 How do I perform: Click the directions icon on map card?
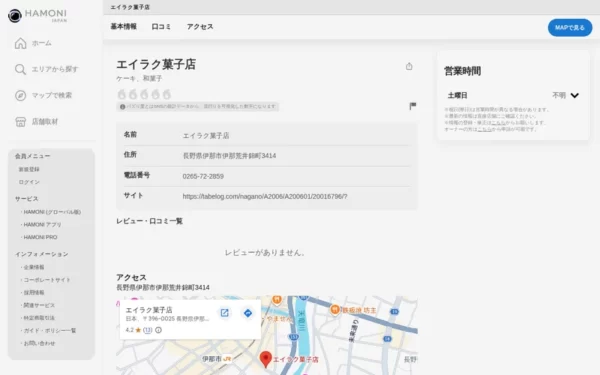coord(248,313)
